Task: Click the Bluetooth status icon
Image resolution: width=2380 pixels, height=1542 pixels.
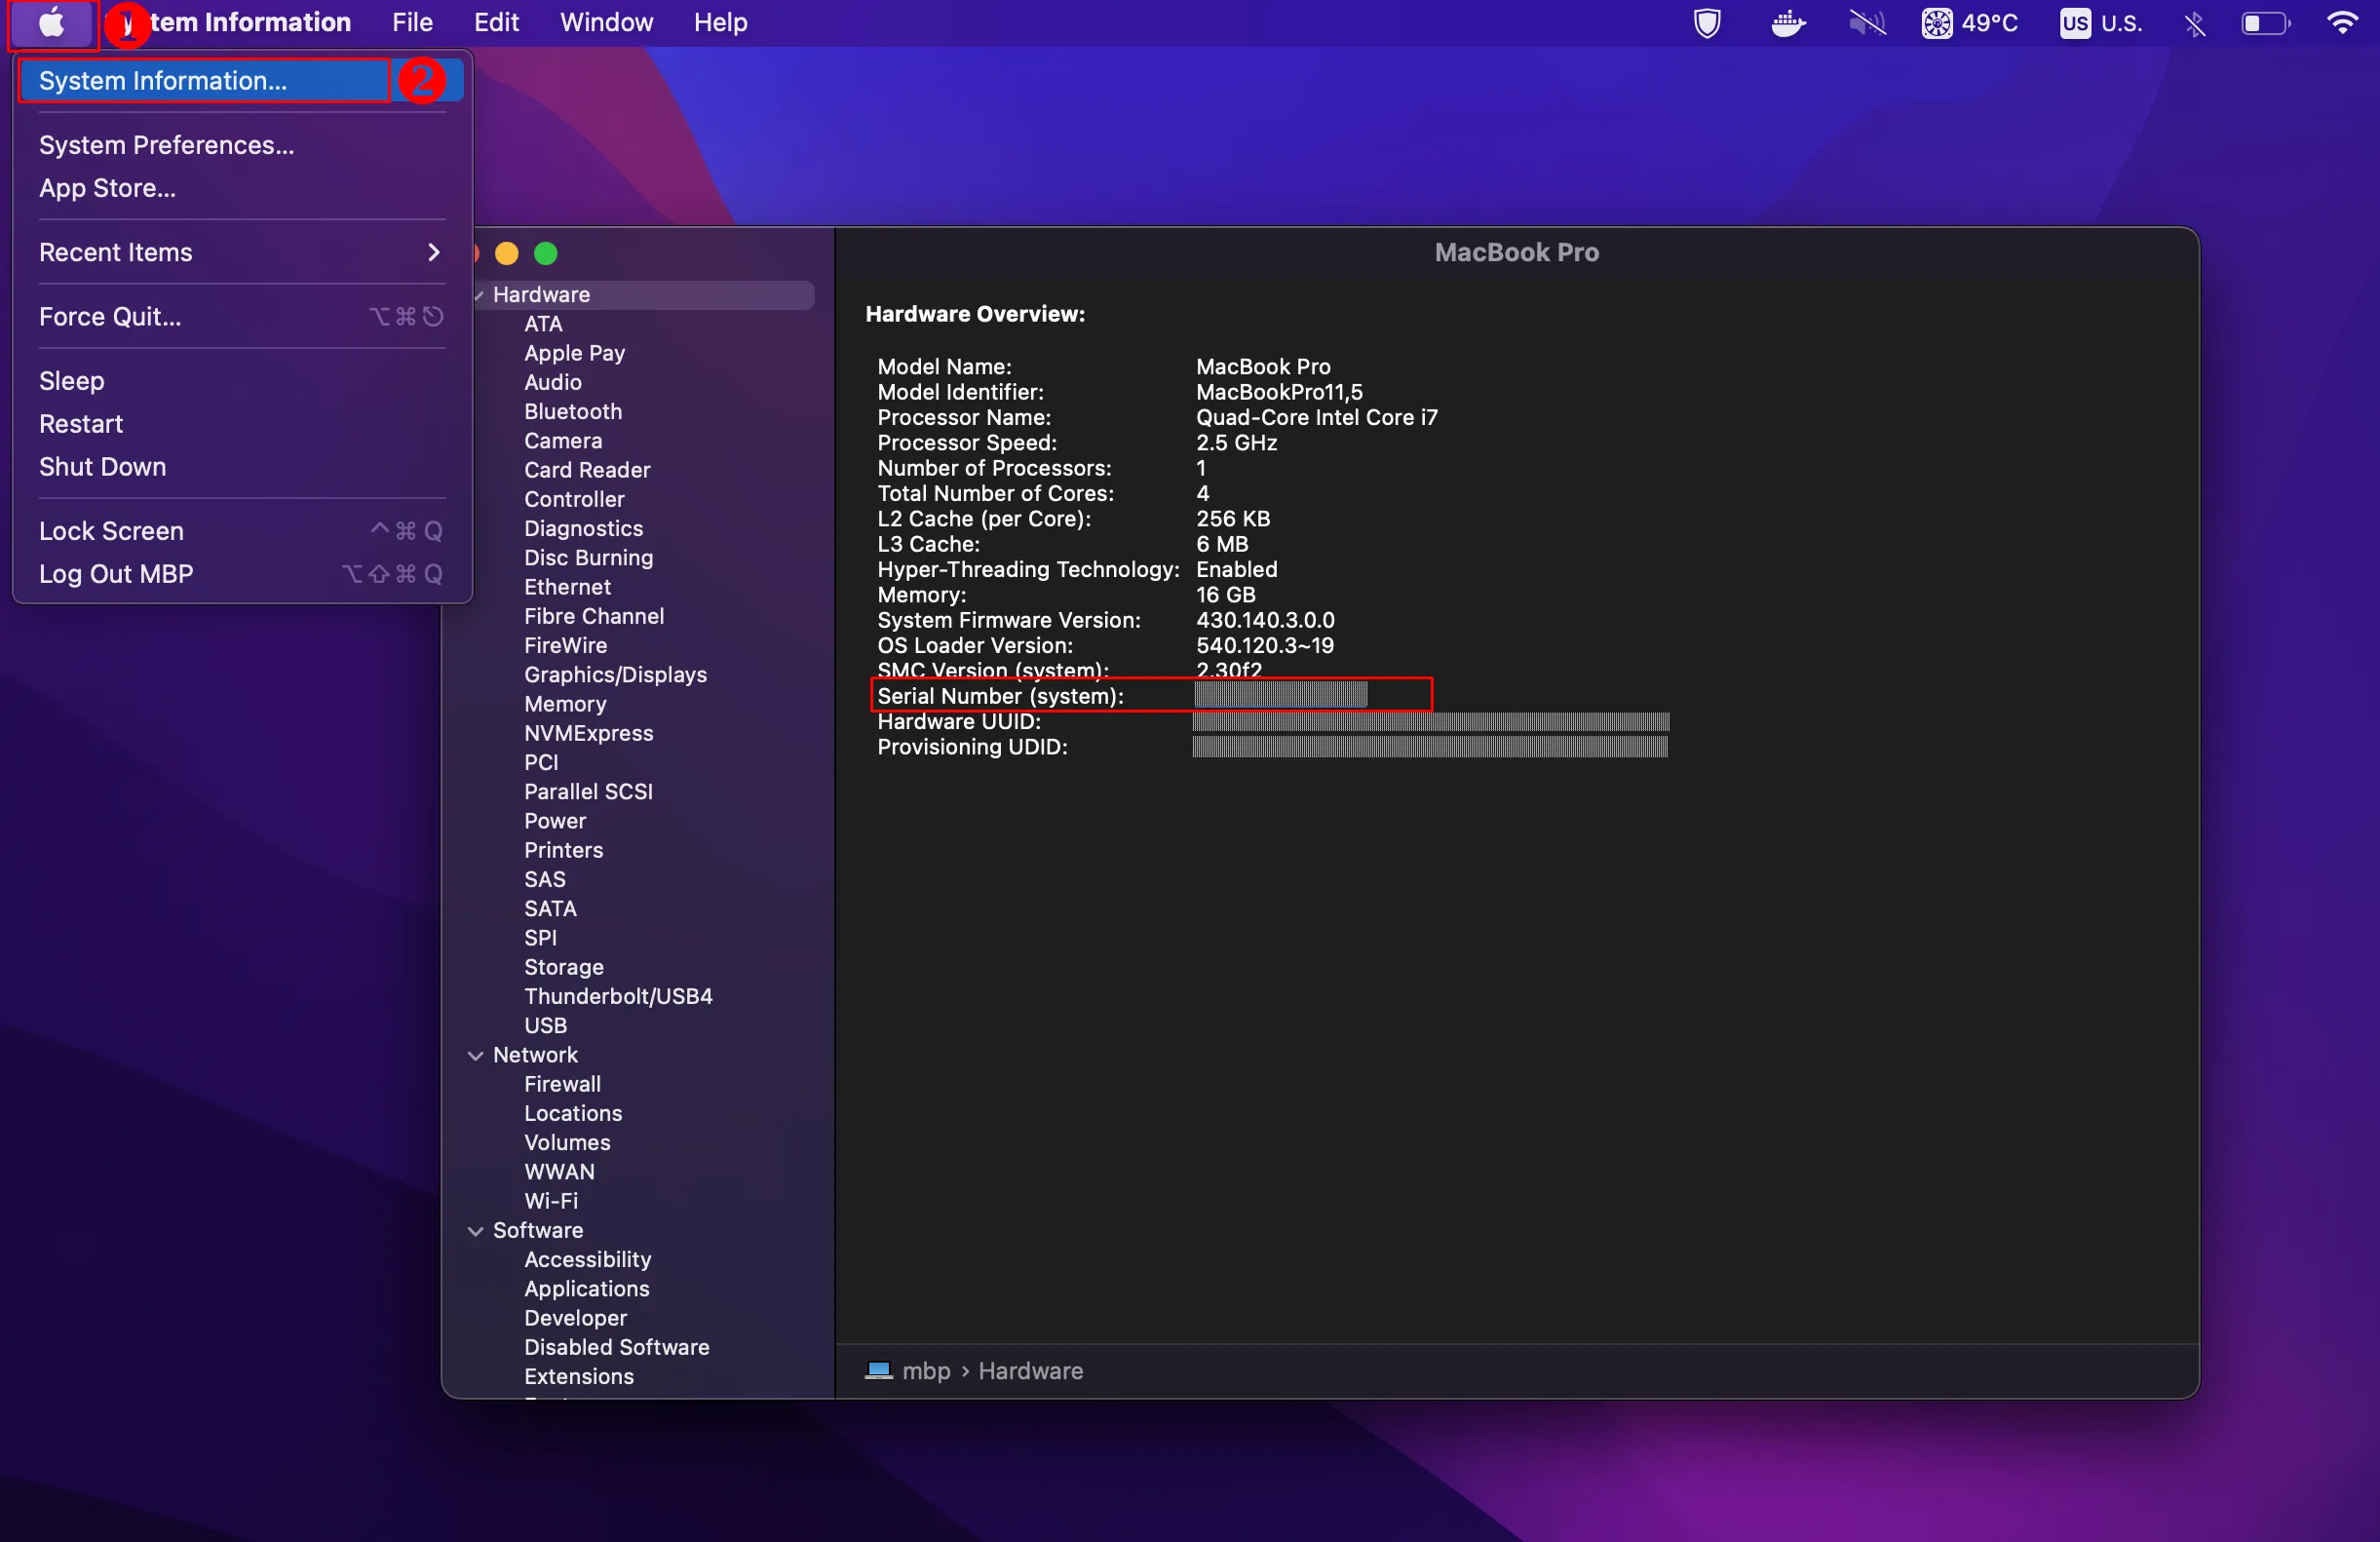Action: [x=2194, y=22]
